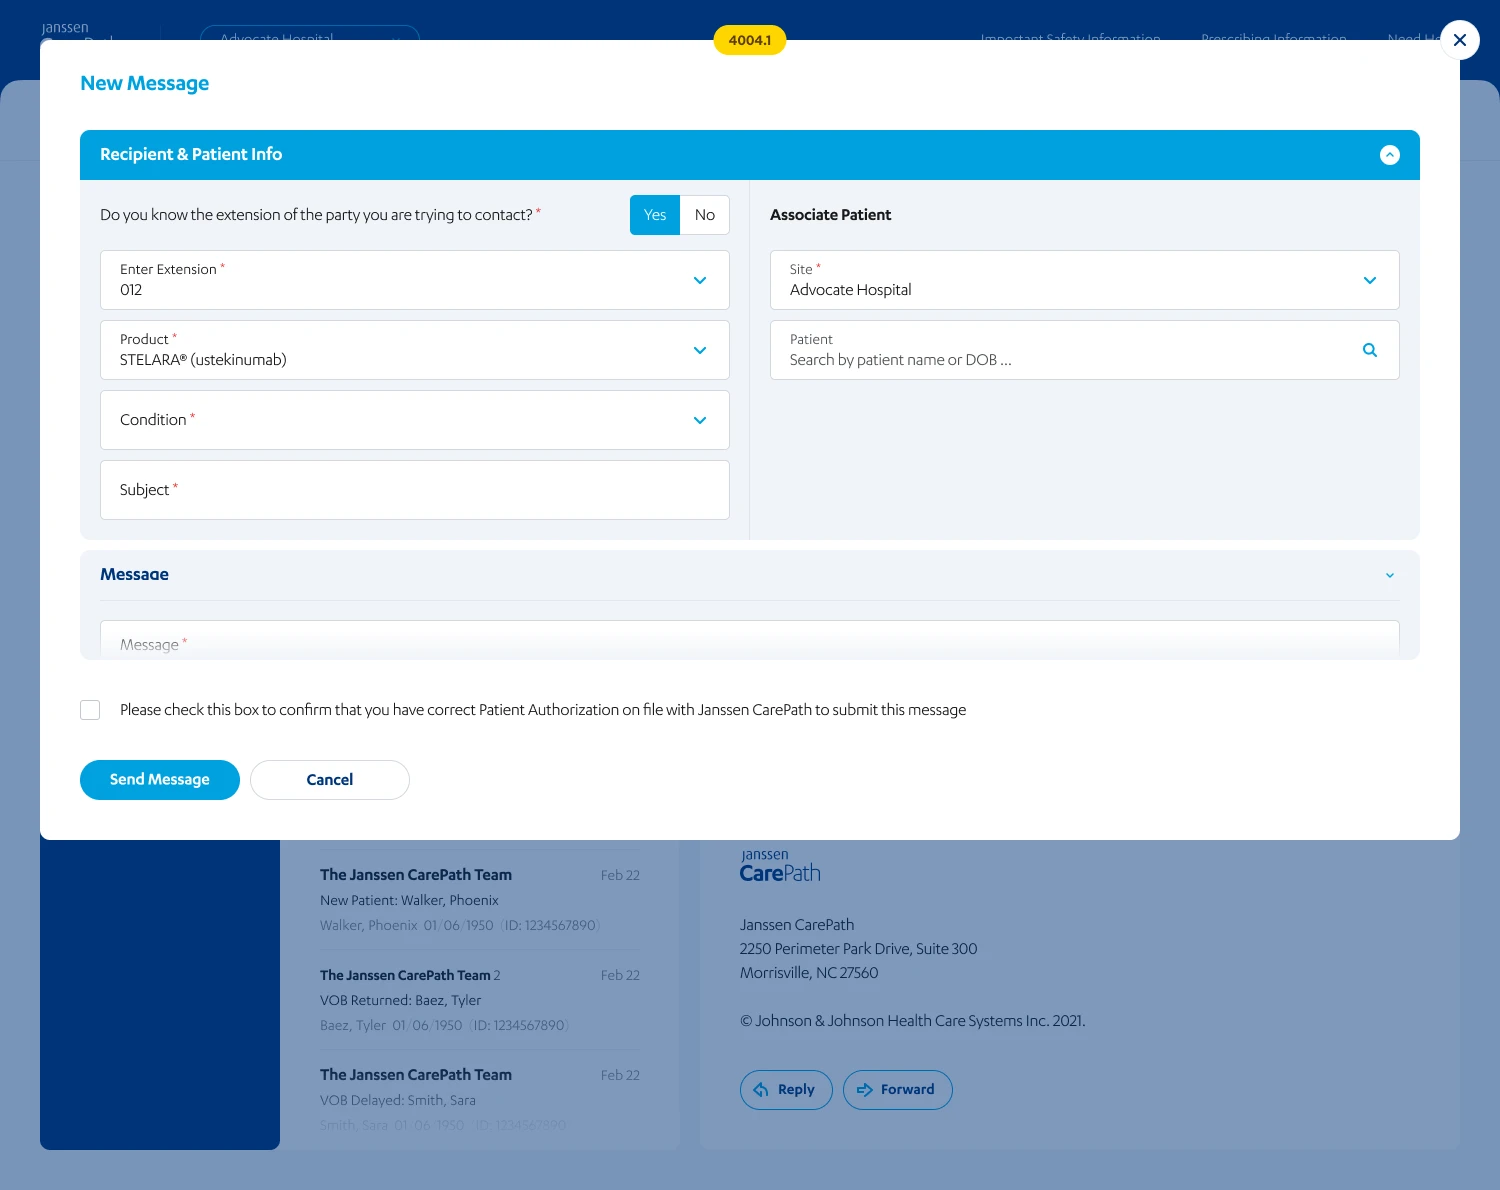This screenshot has height=1190, width=1500.
Task: Click the Janssen CarePath logo in the message pane
Action: coord(780,866)
